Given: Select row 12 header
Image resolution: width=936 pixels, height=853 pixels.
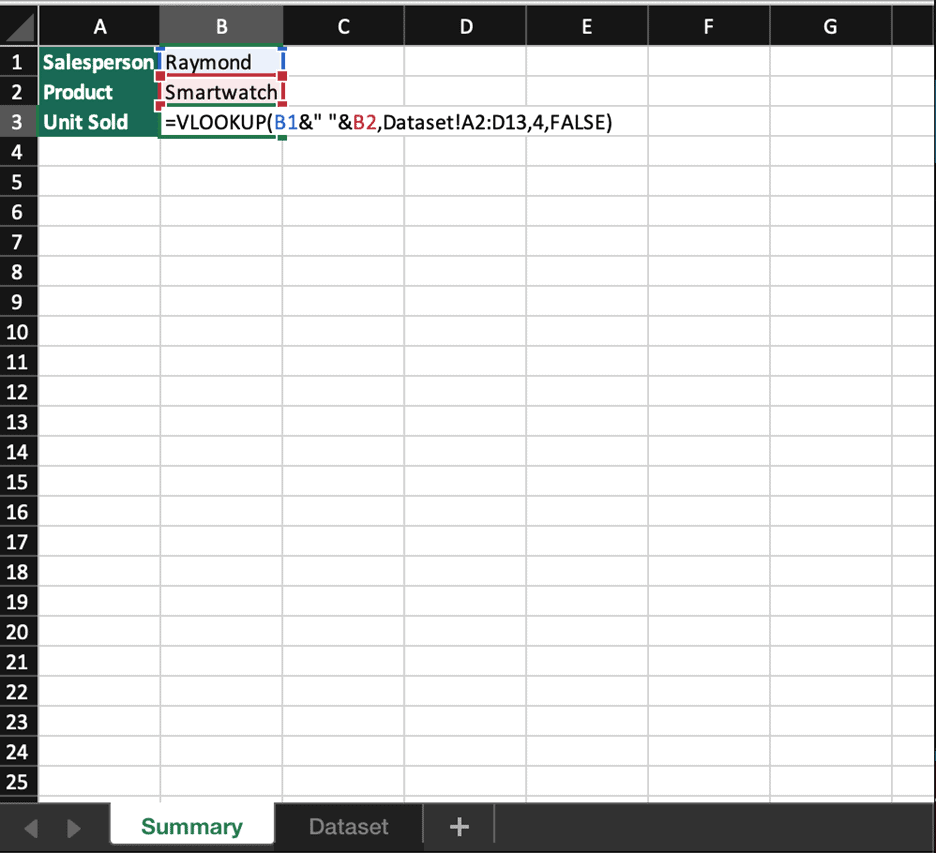Looking at the screenshot, I should click(18, 392).
